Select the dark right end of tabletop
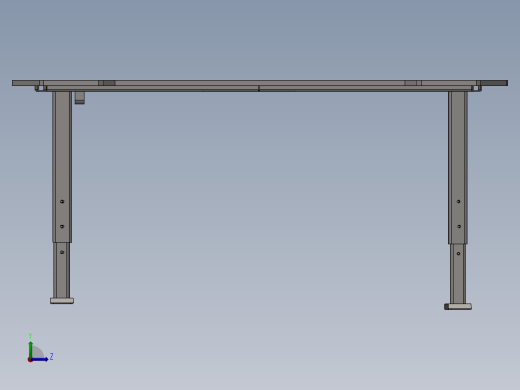This screenshot has height=390, width=520. (x=494, y=83)
